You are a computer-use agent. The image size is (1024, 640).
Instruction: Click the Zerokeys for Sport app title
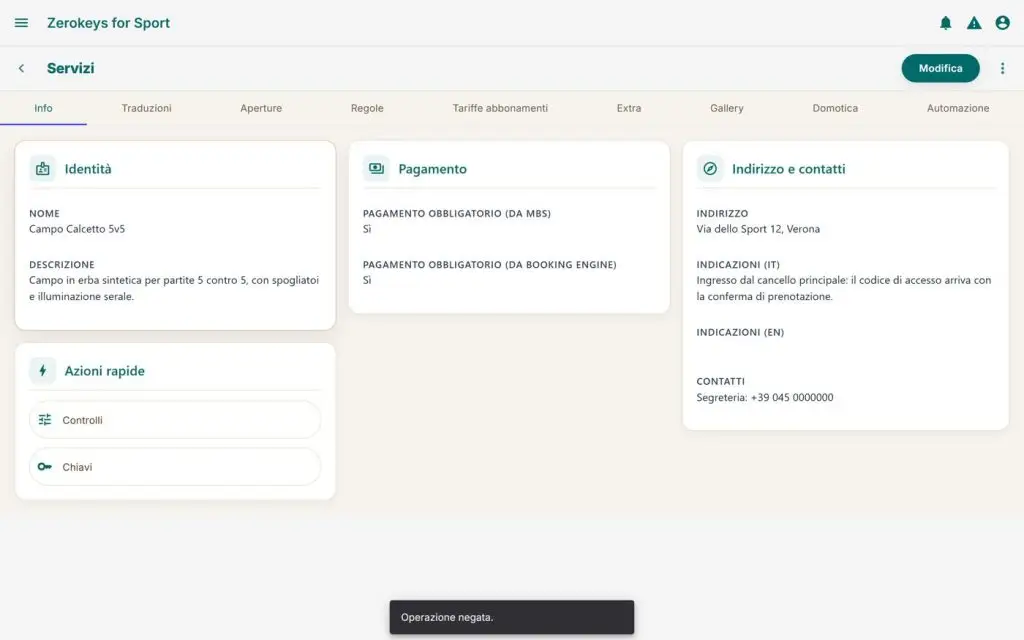(108, 23)
